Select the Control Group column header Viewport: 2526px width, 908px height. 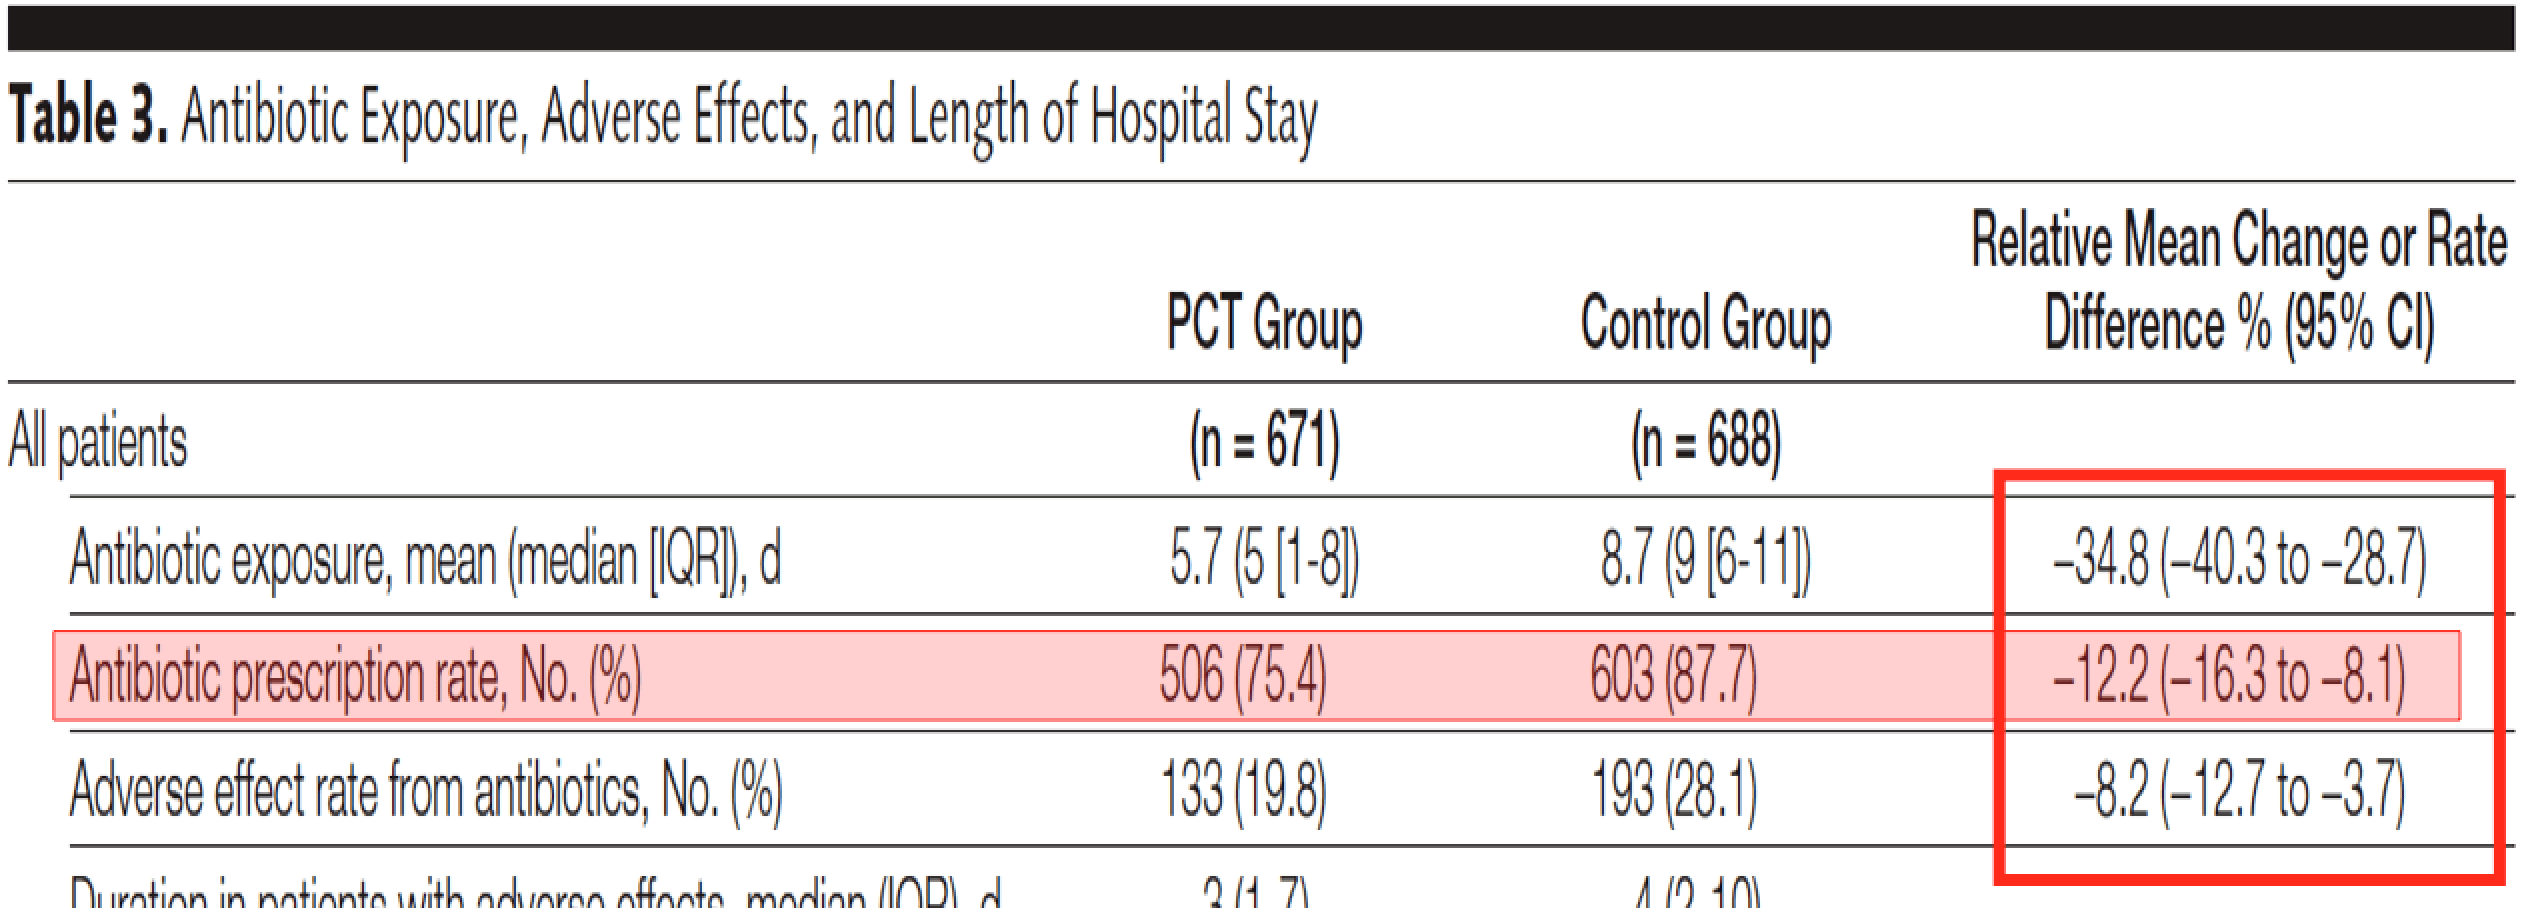1705,324
